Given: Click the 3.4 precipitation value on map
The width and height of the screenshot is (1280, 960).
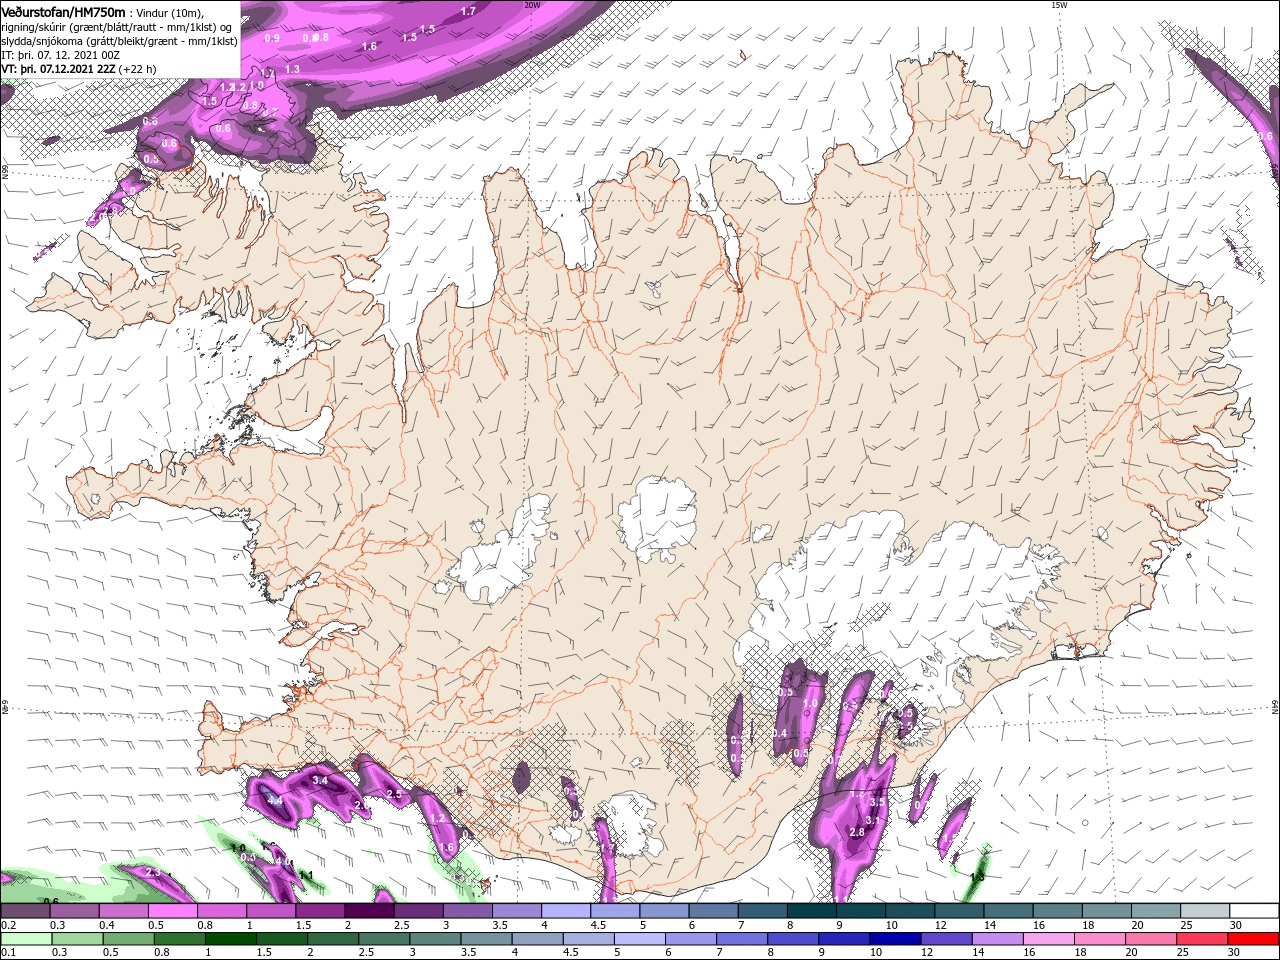Looking at the screenshot, I should click(x=321, y=780).
